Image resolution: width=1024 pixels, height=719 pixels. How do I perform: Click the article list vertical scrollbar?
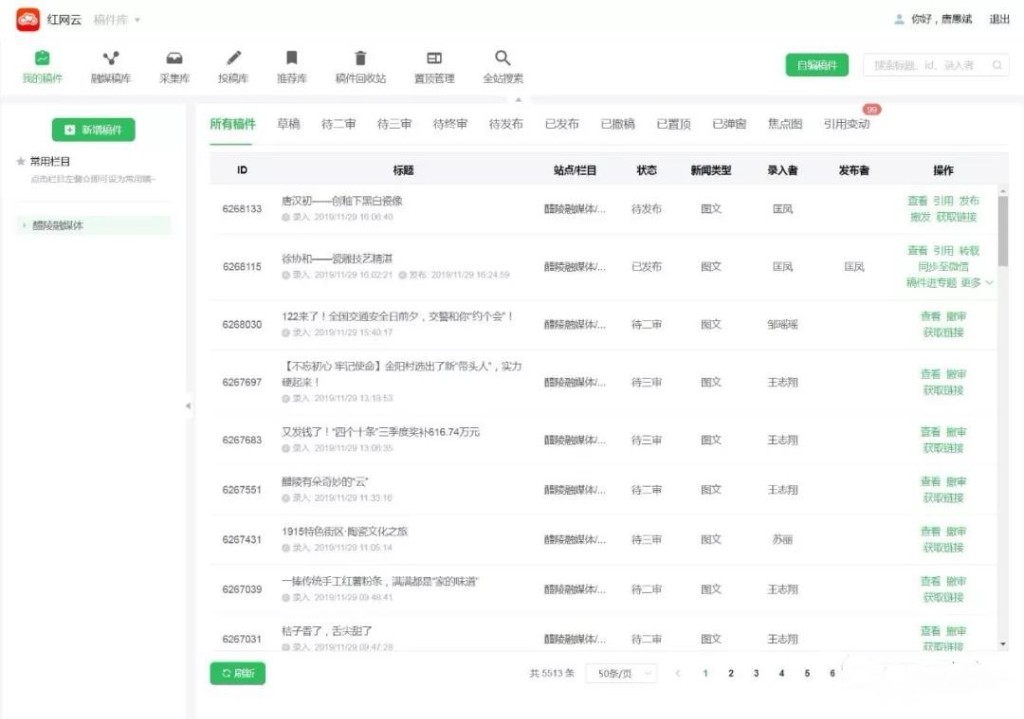click(1002, 230)
